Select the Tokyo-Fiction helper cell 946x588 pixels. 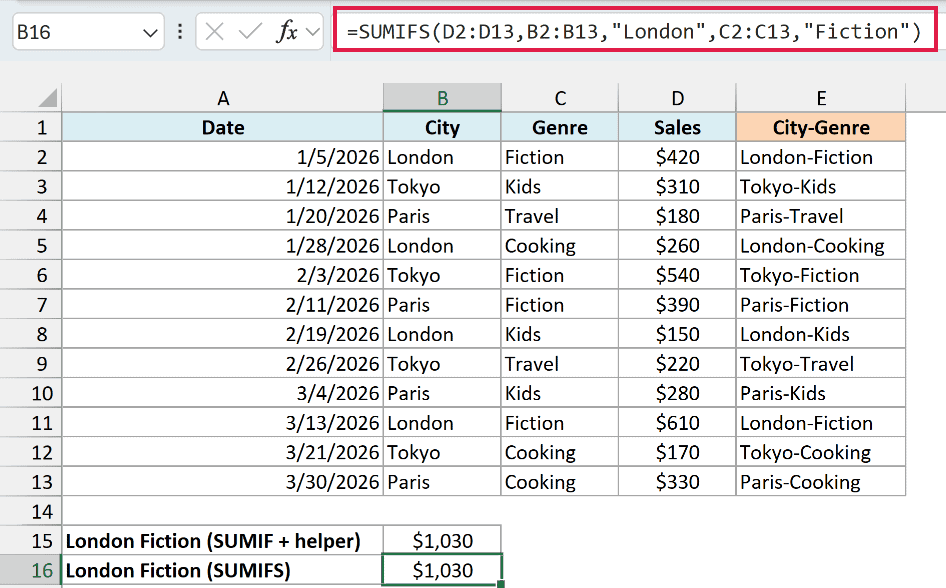[x=821, y=275]
